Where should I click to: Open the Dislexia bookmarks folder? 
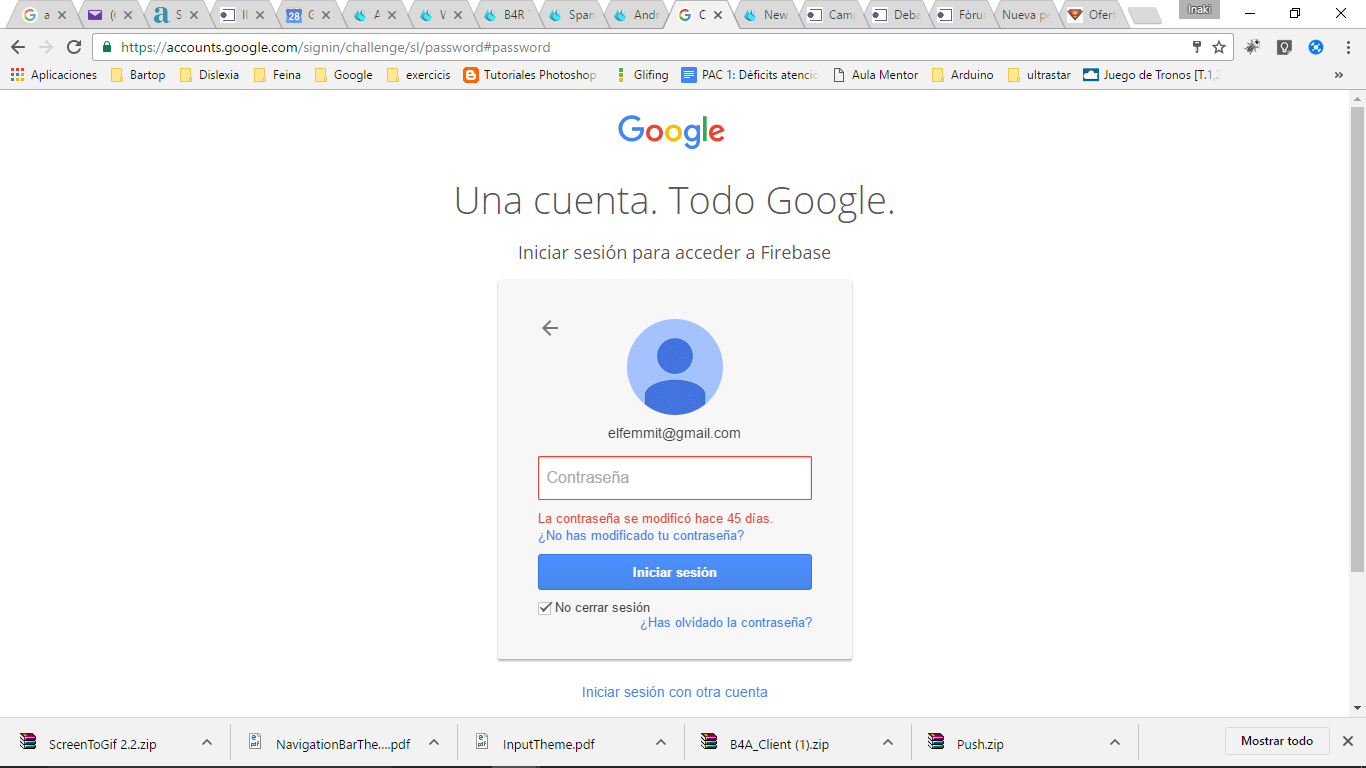coord(209,75)
